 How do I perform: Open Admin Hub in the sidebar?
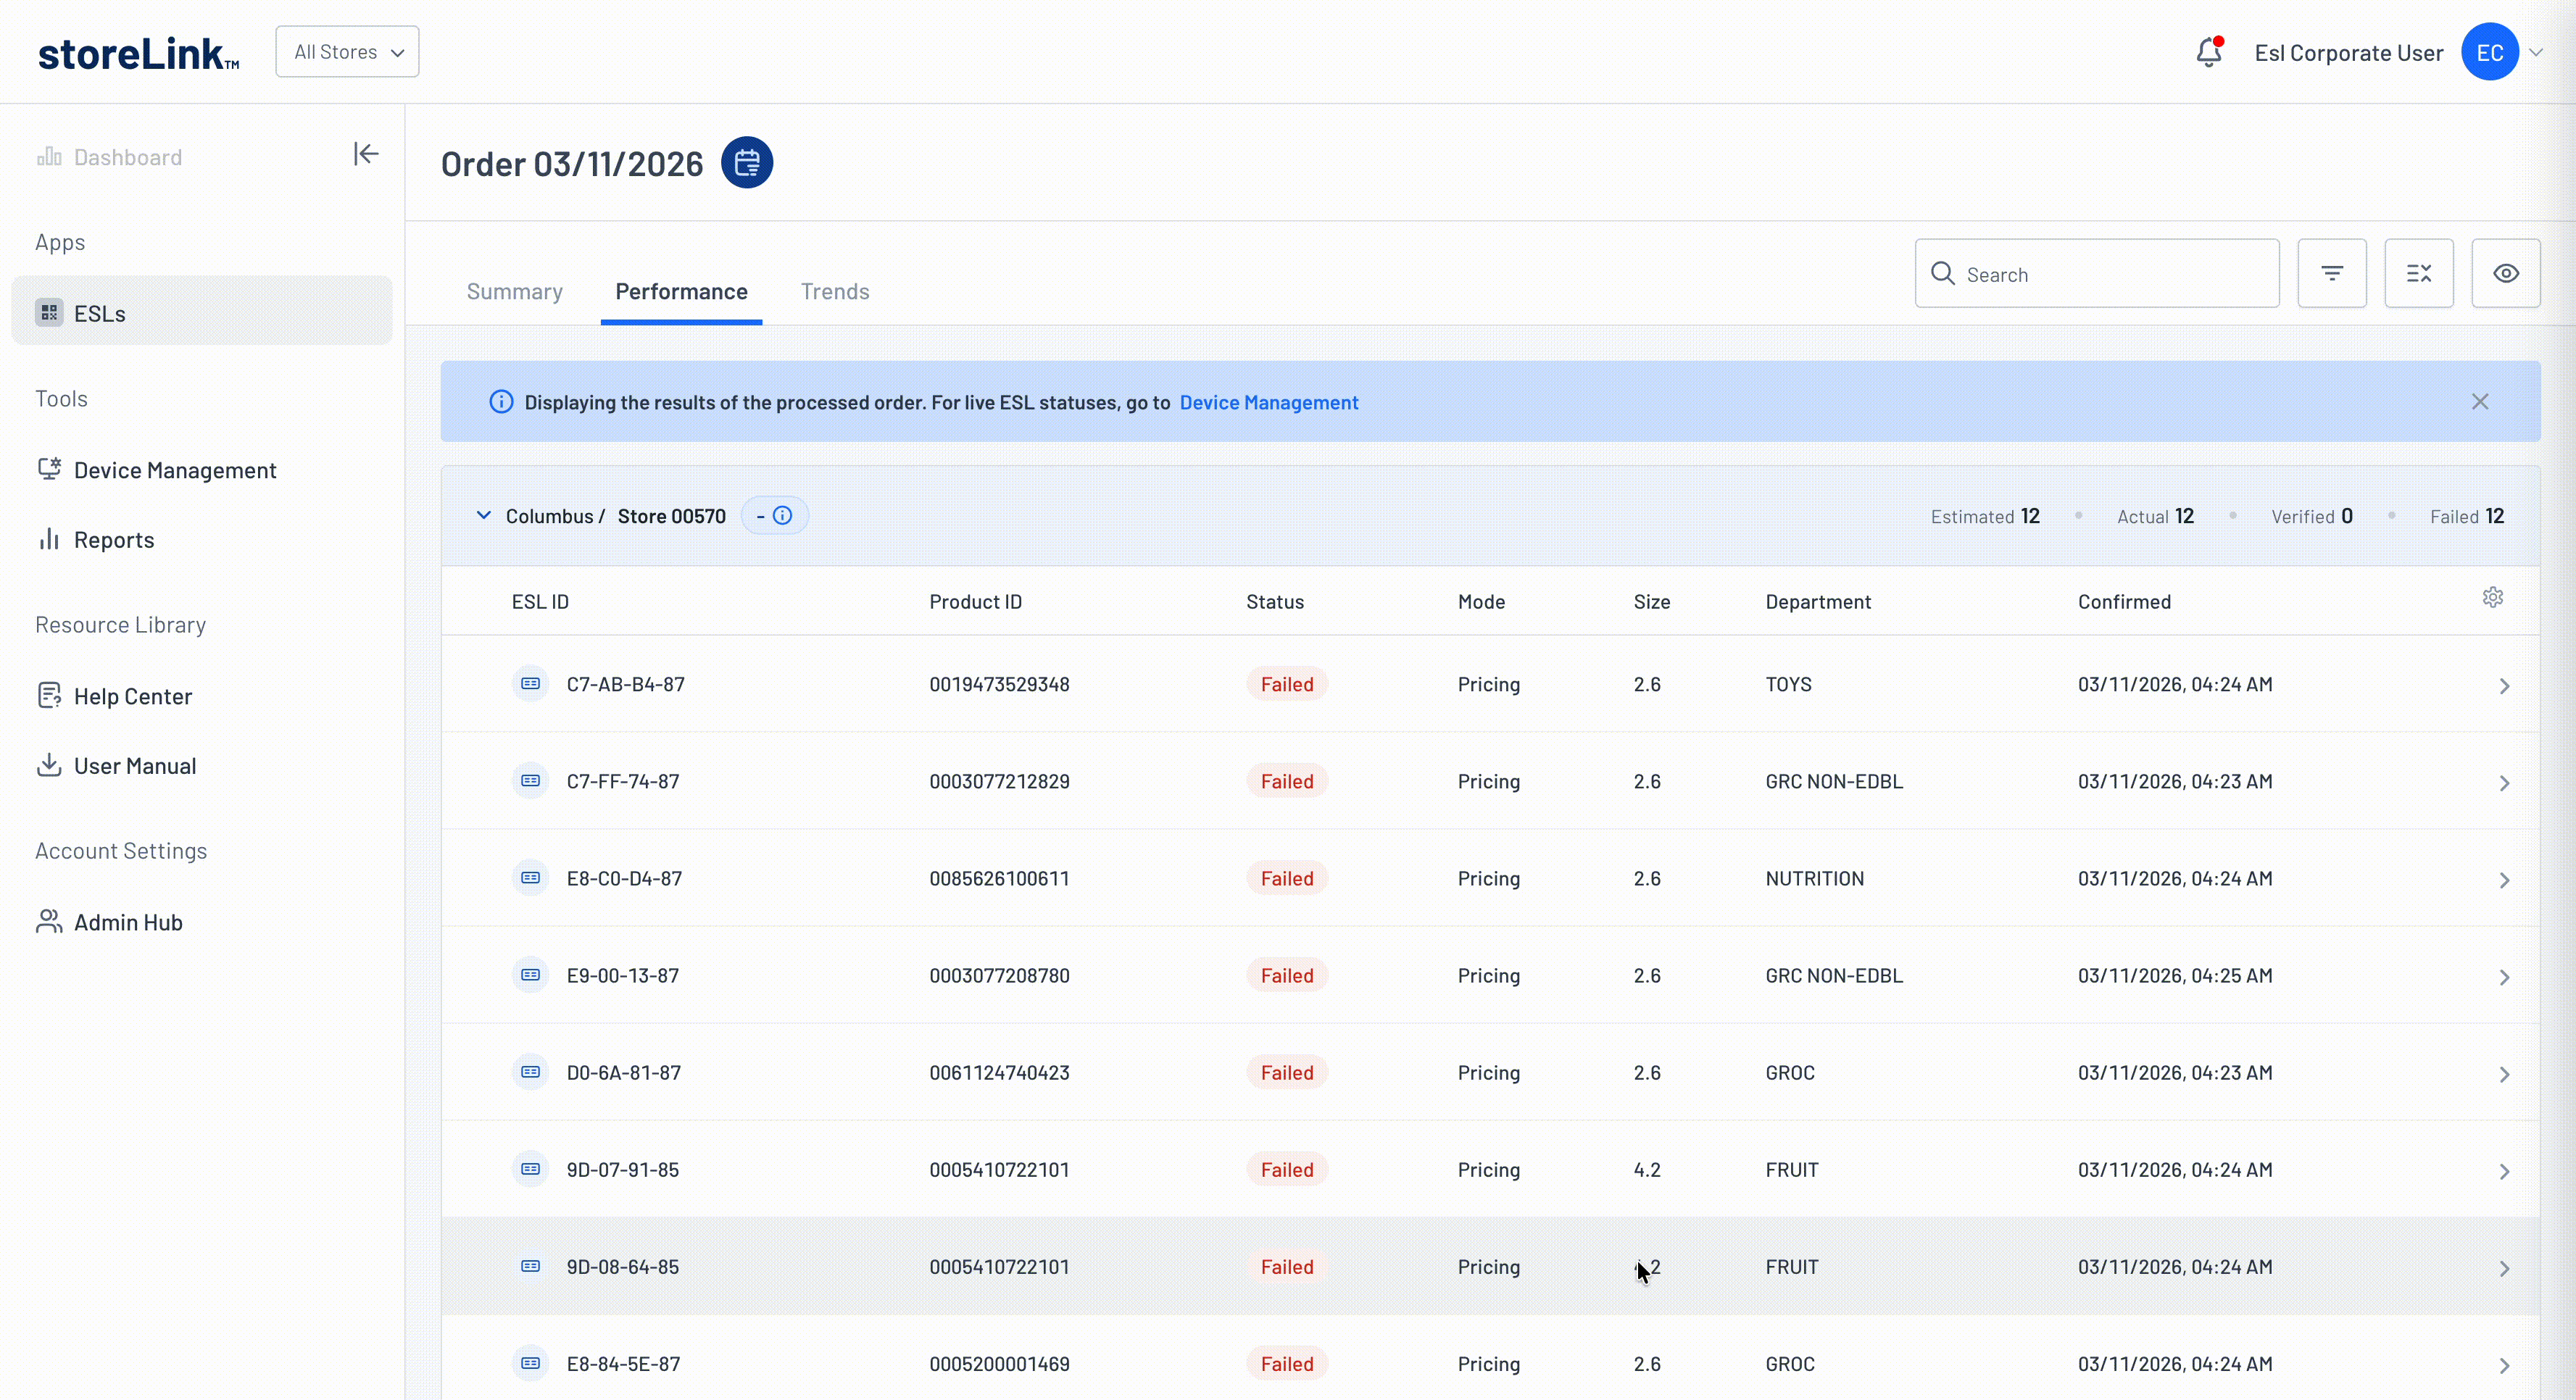pyautogui.click(x=128, y=922)
